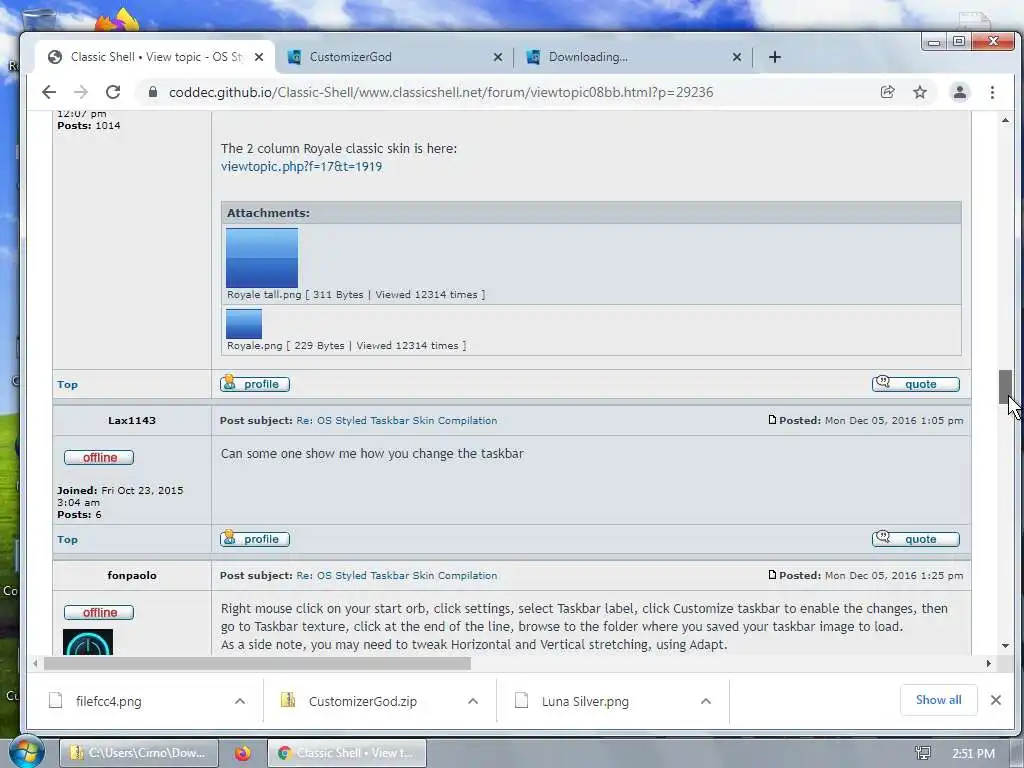Close the downloads bar
The width and height of the screenshot is (1024, 768).
coord(995,700)
